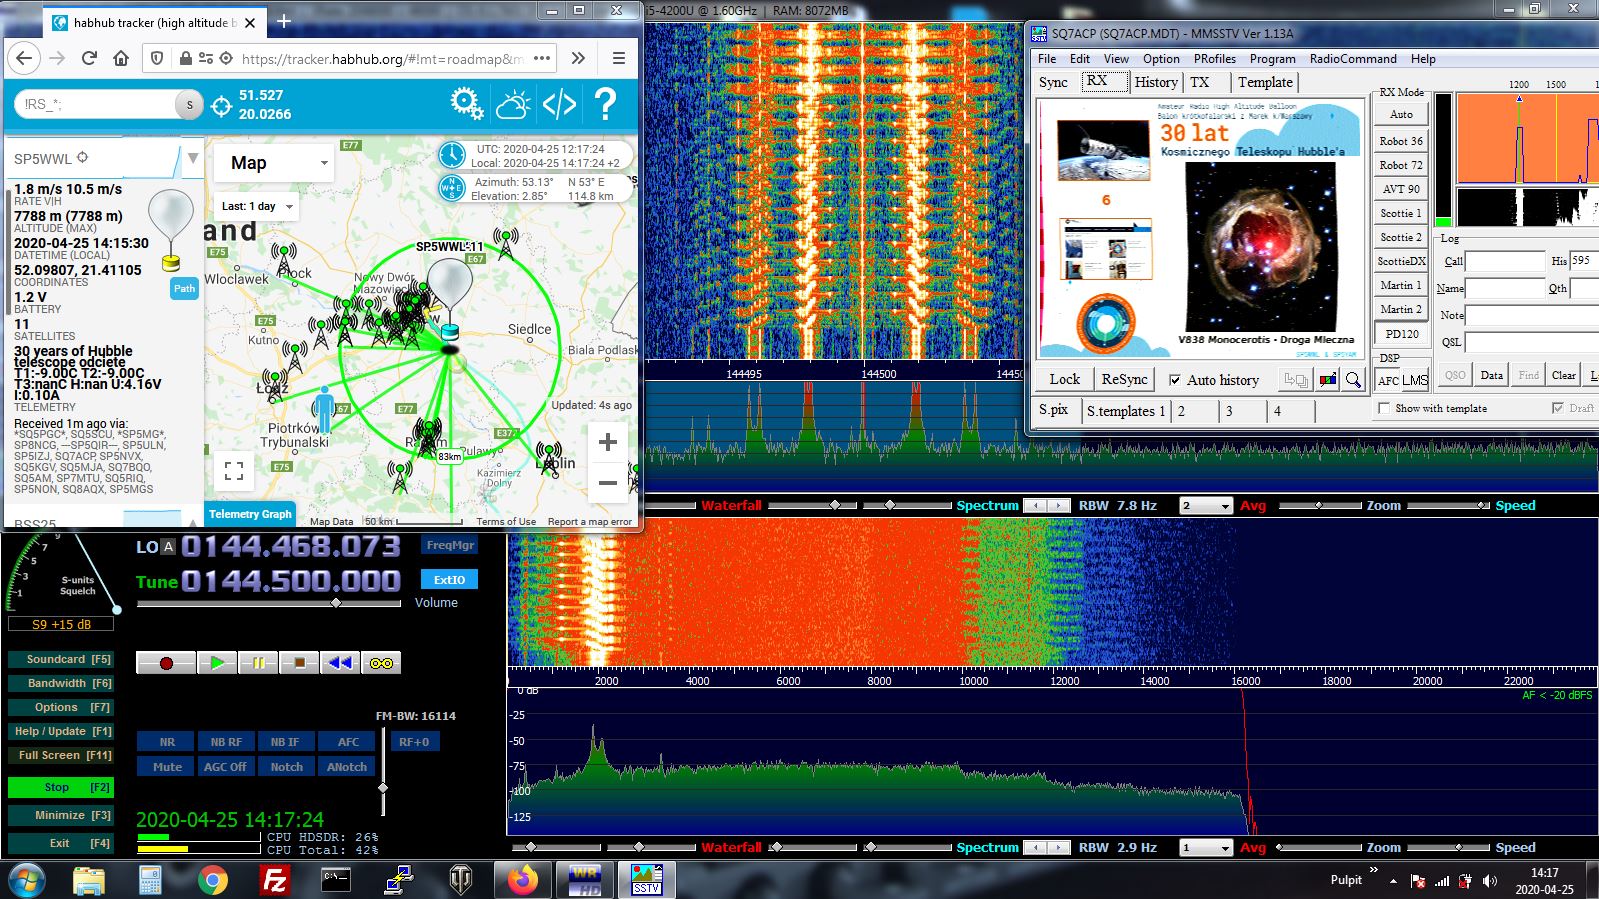Reload the habhub tracker page
Image resolution: width=1599 pixels, height=899 pixels.
tap(89, 58)
